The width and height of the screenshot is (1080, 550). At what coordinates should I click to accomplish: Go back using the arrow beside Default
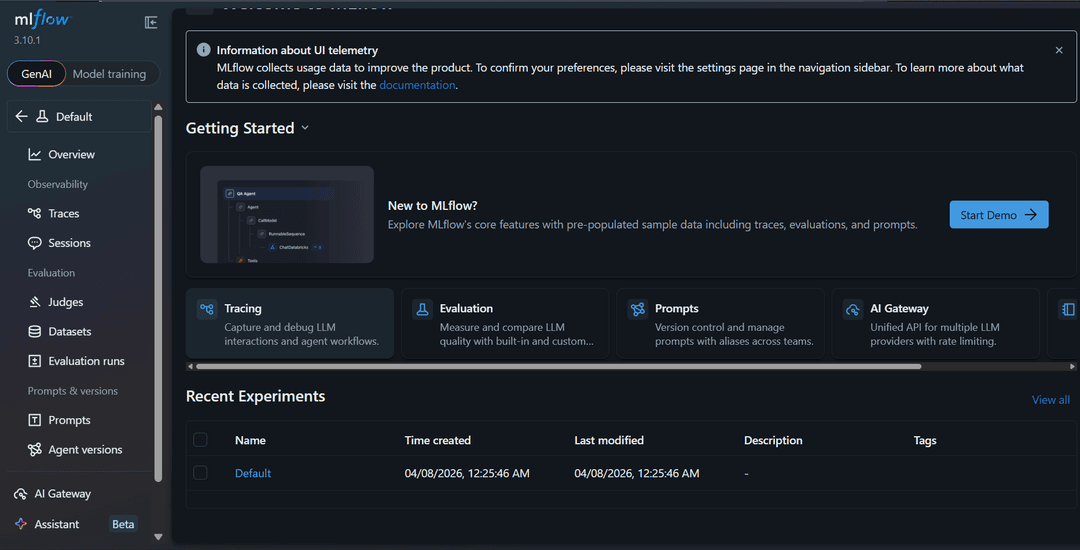pos(21,116)
